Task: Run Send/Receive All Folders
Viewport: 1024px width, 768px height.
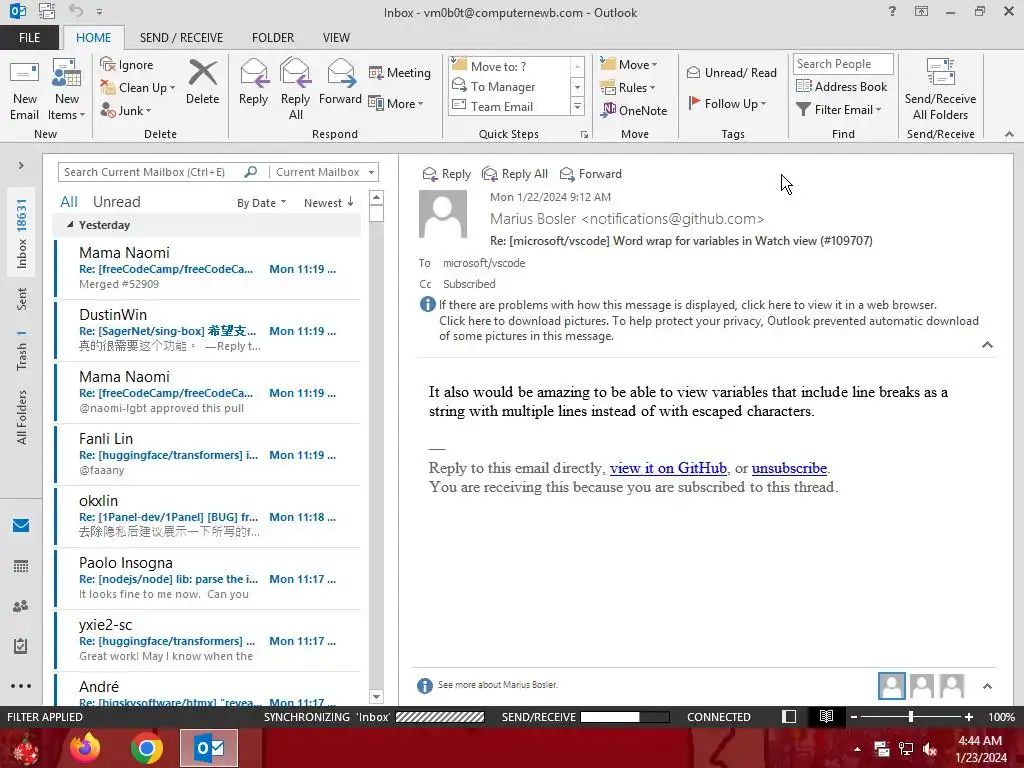Action: [x=940, y=90]
